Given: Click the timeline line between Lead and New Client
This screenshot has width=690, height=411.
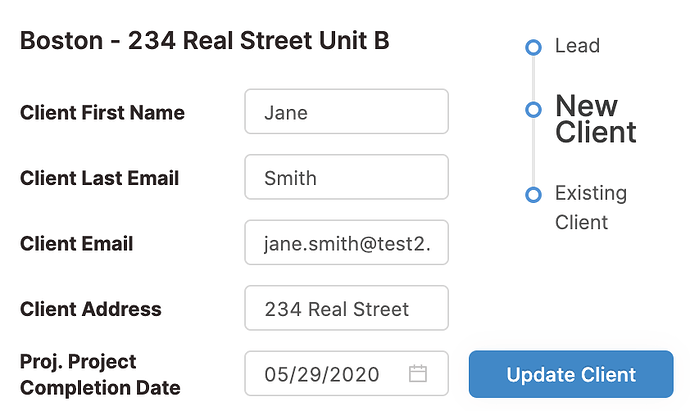Looking at the screenshot, I should tap(533, 78).
